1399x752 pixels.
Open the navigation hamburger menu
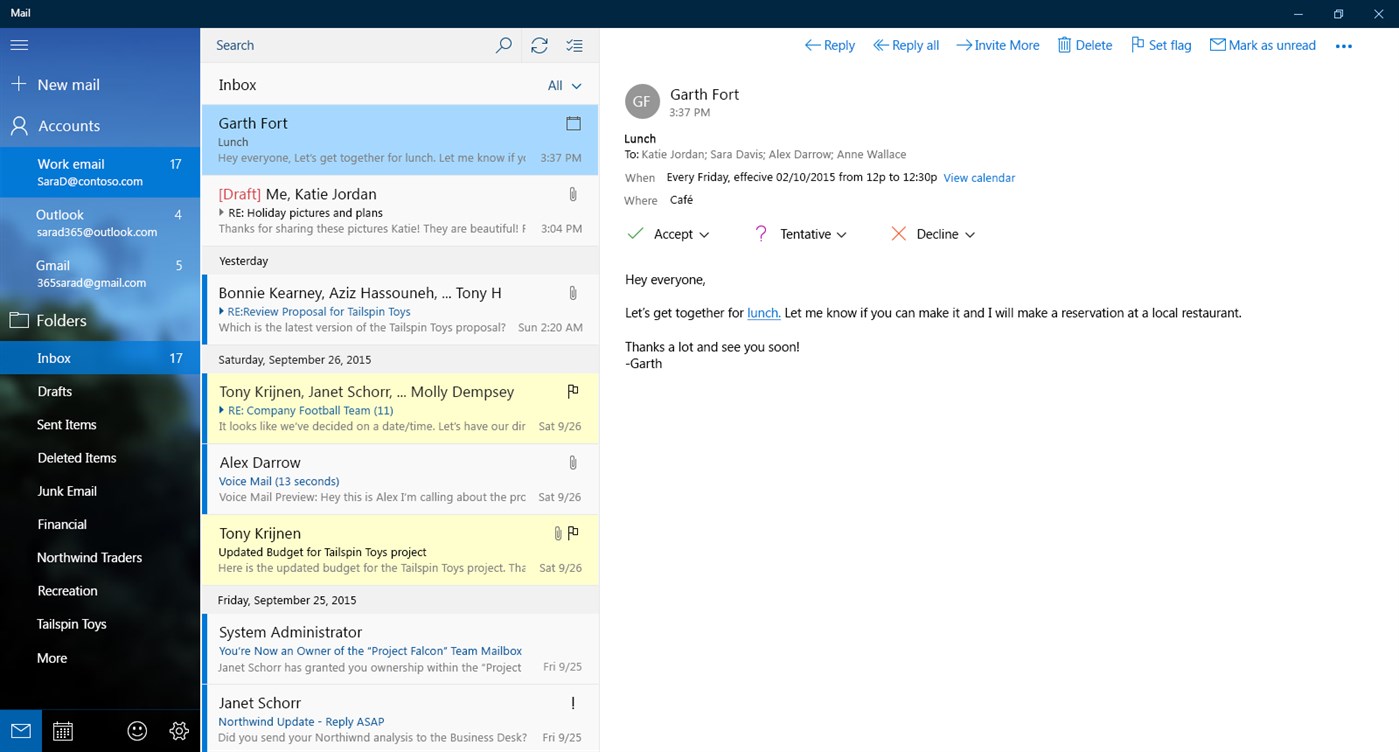19,44
